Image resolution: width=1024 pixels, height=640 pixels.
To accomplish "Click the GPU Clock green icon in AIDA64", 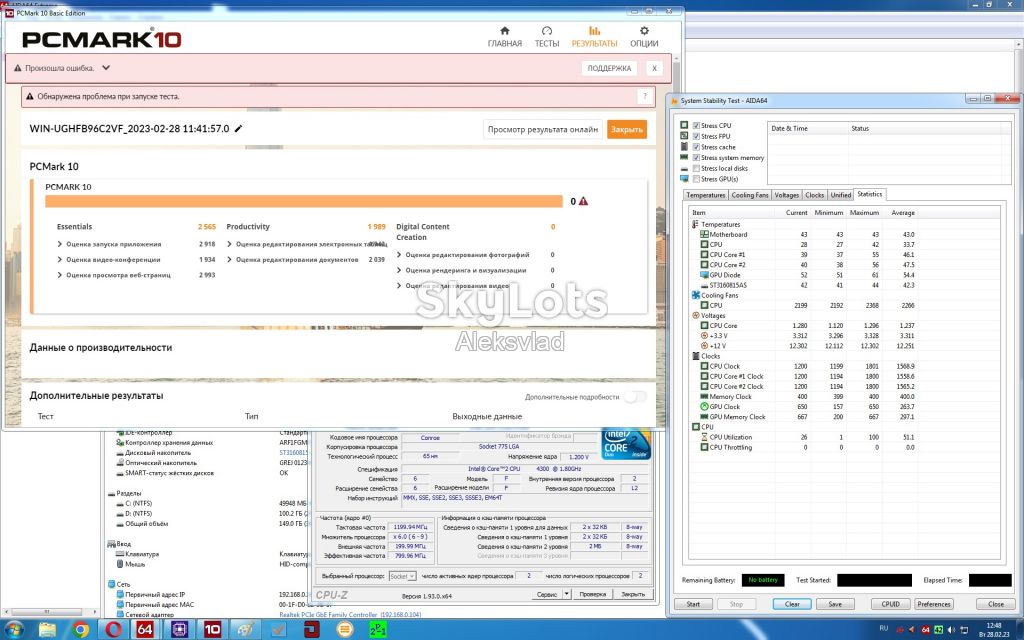I will click(x=704, y=406).
